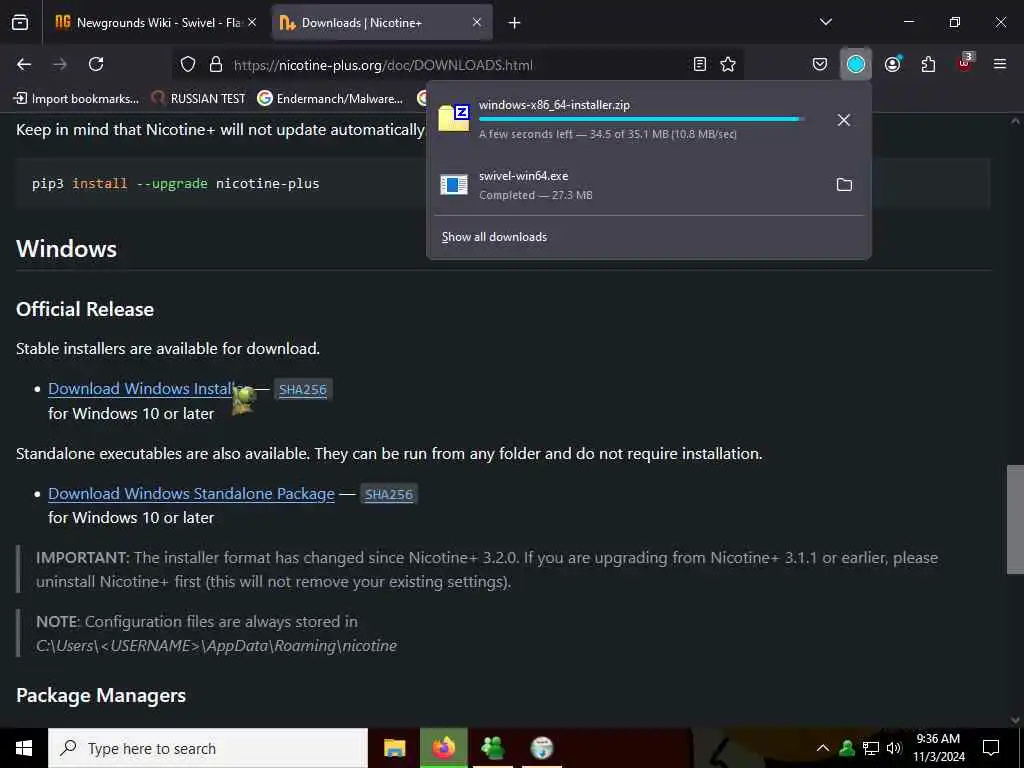This screenshot has width=1024, height=768.
Task: Toggle reader view icon
Action: (699, 64)
